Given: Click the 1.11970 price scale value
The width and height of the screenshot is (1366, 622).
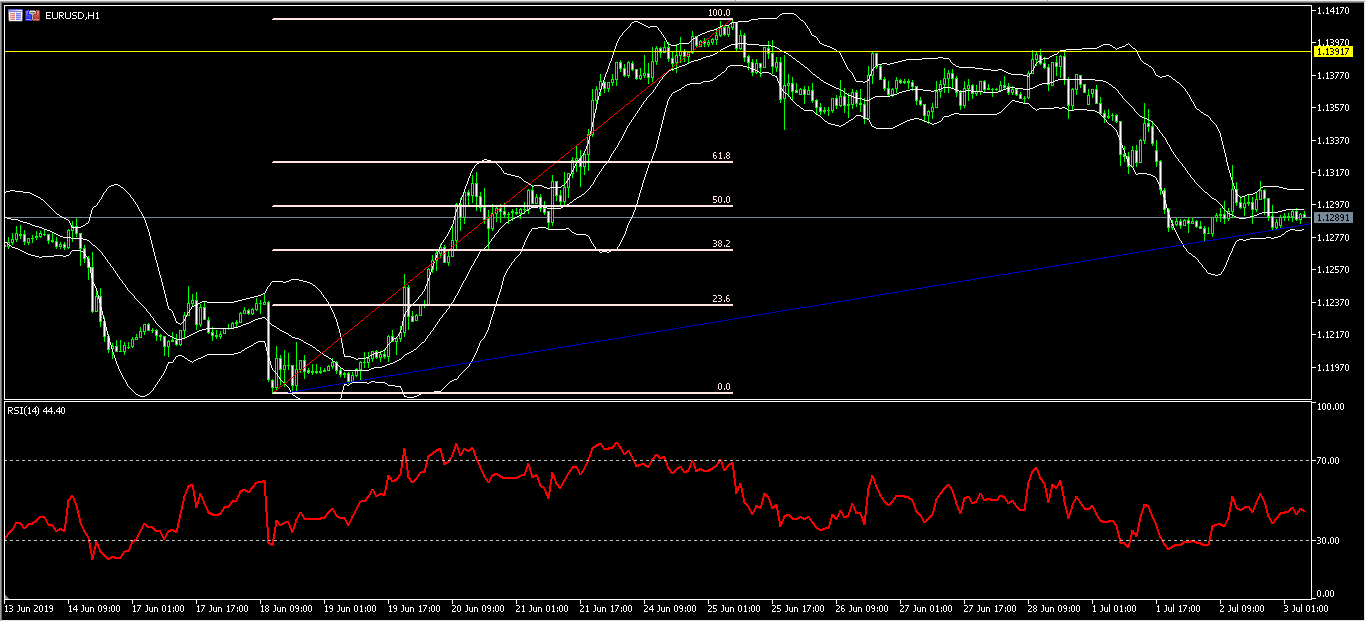Looking at the screenshot, I should coord(1335,368).
